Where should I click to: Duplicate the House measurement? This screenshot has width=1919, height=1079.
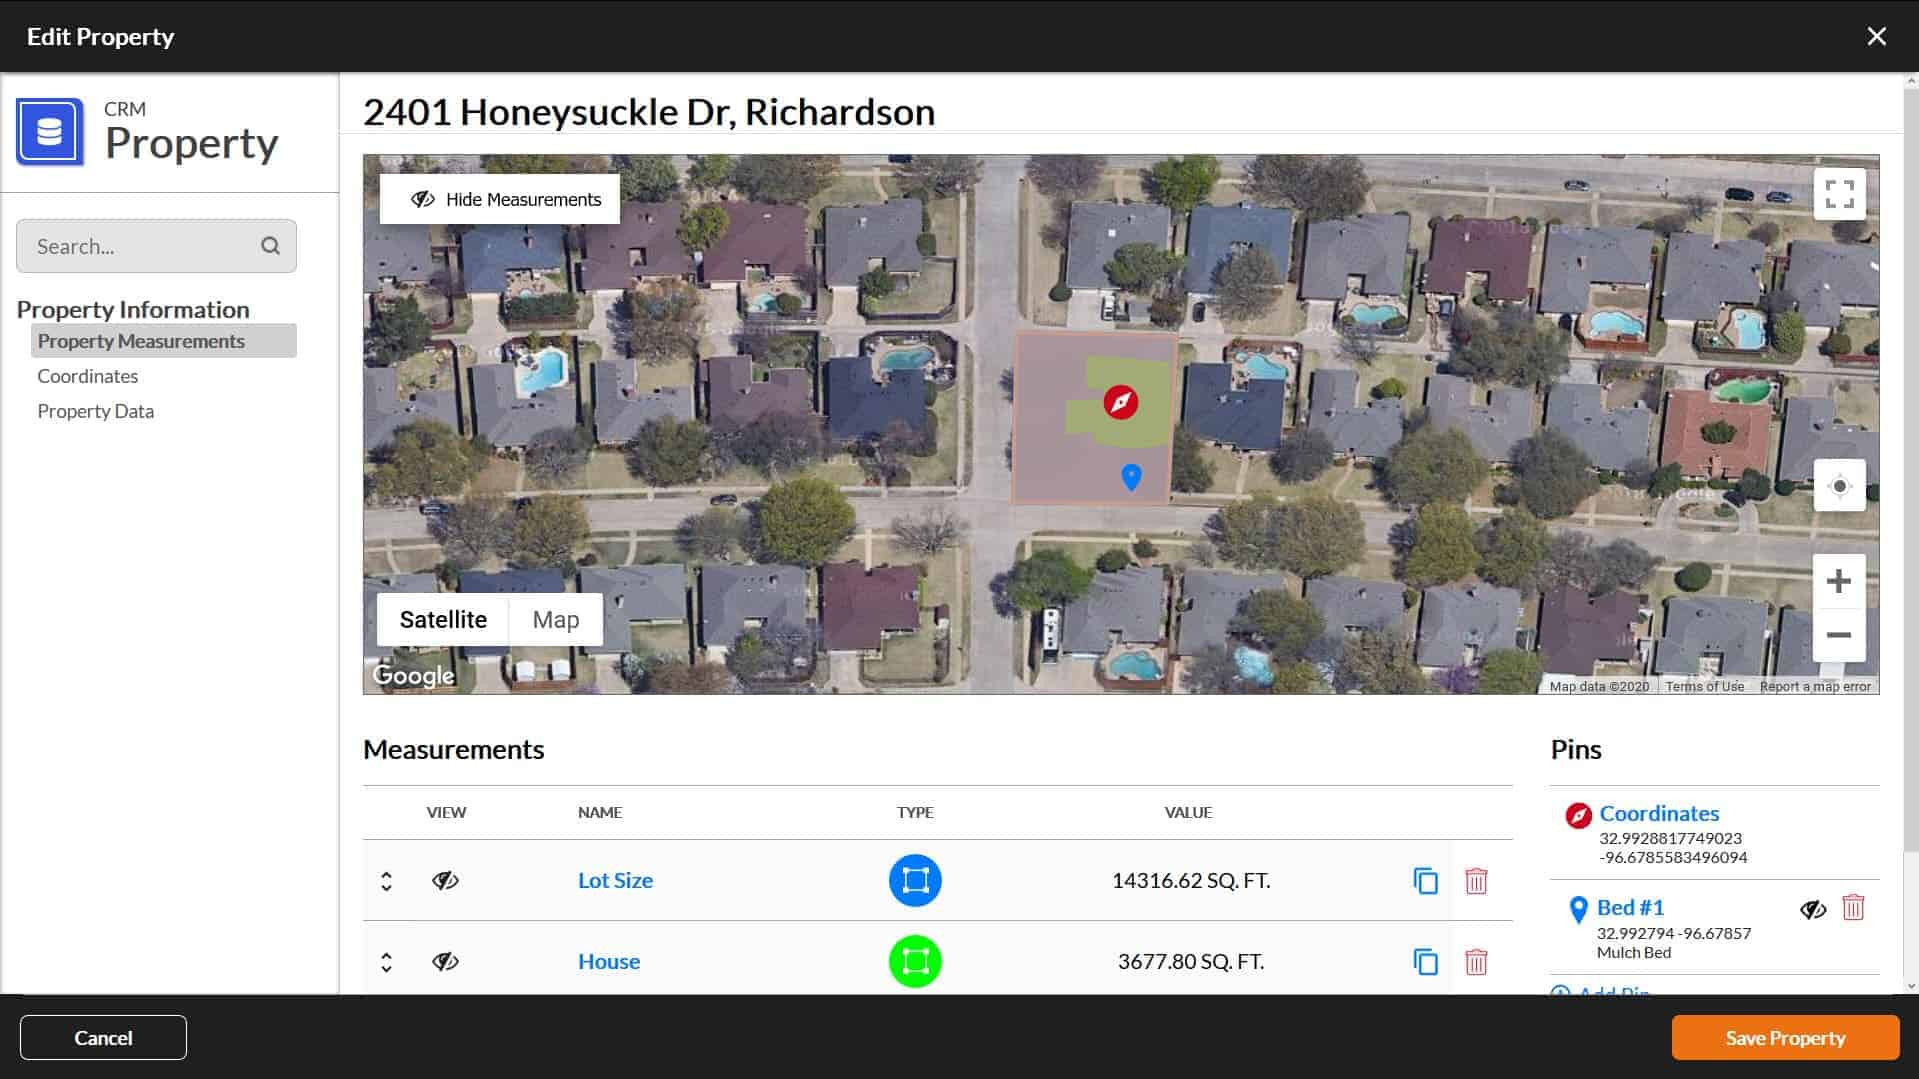click(x=1425, y=962)
